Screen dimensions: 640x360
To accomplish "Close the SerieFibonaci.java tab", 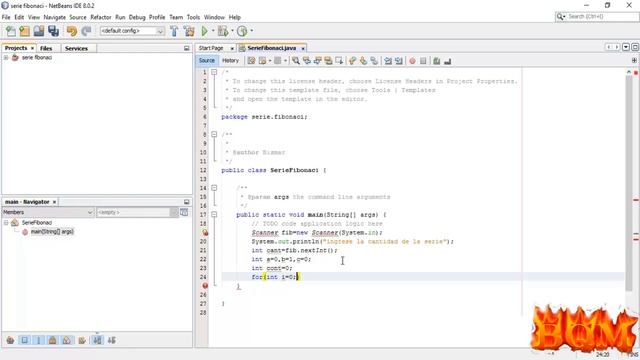I will (303, 49).
